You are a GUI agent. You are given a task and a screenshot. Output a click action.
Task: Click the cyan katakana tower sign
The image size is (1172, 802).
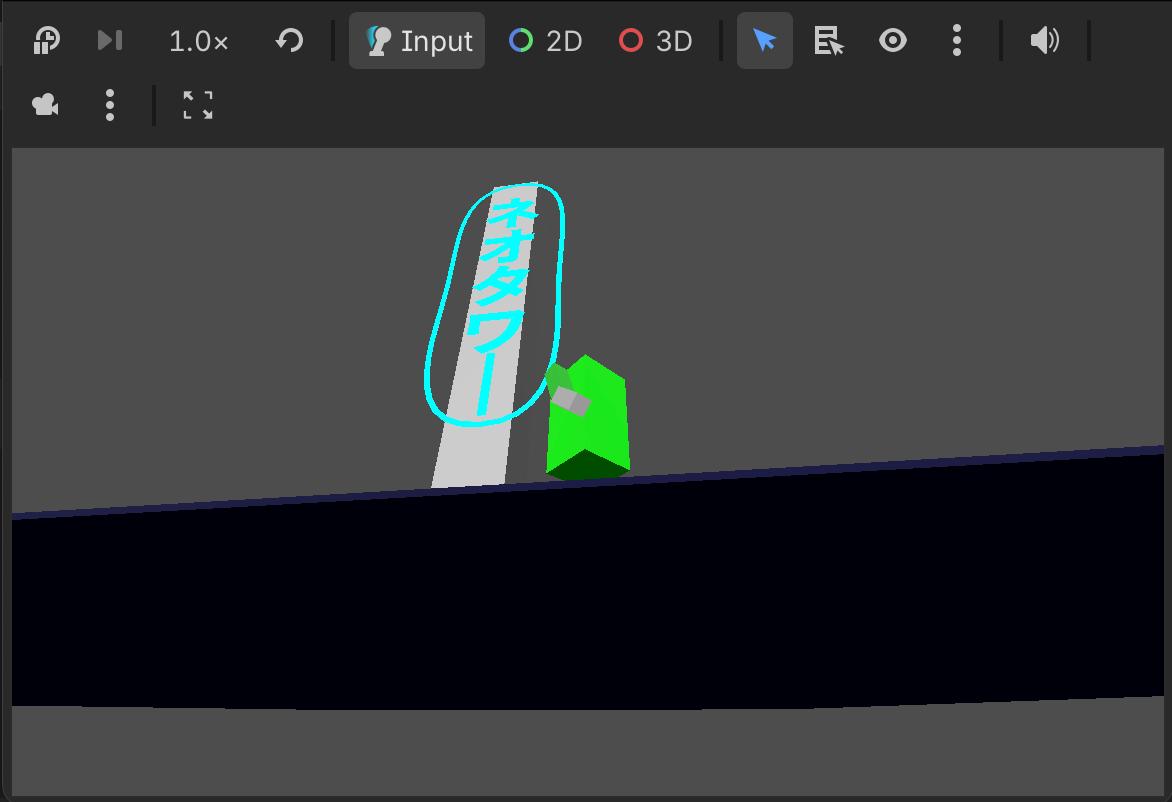coord(494,303)
